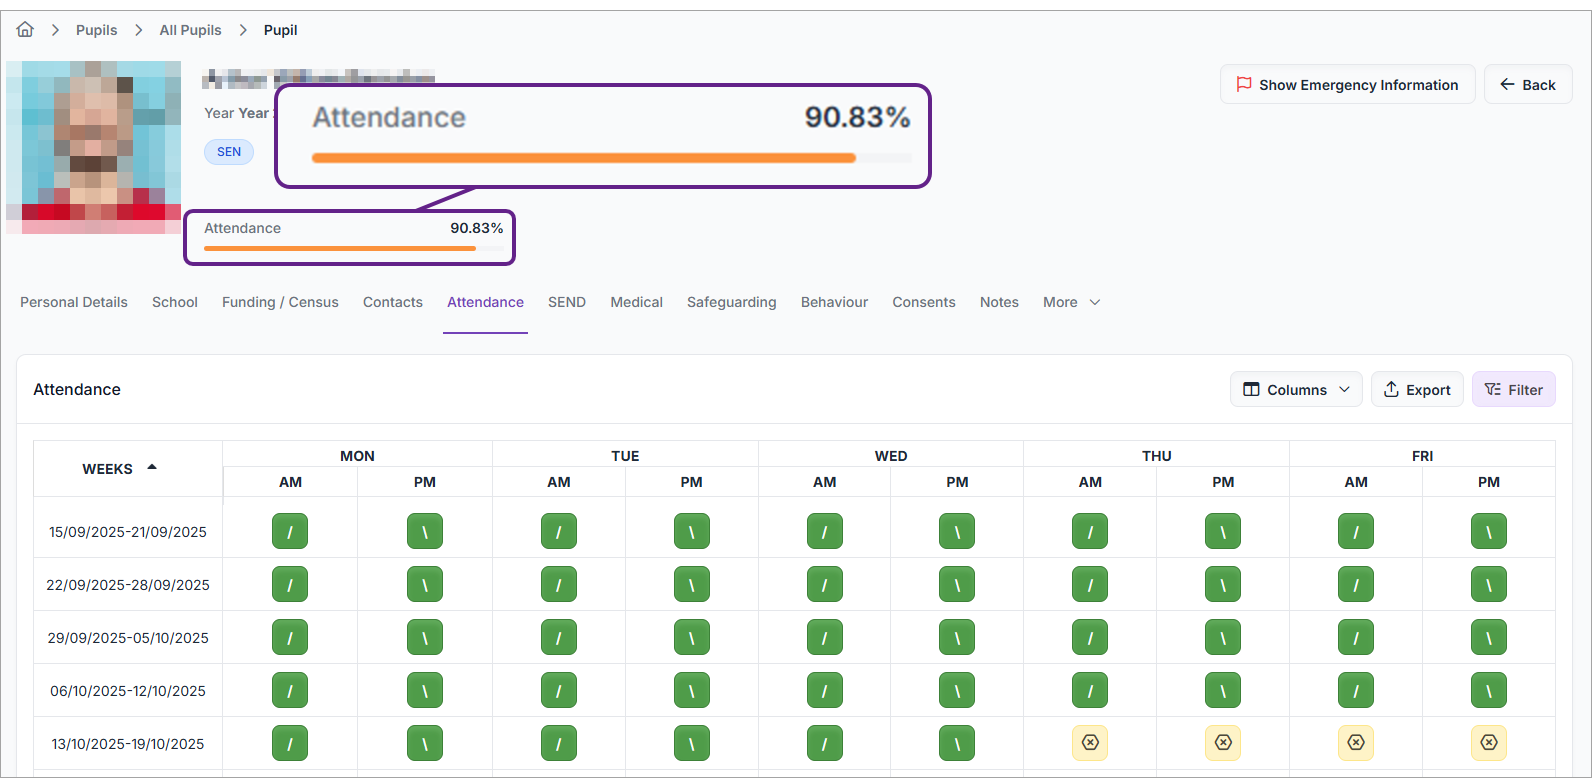Export the attendance table

tap(1417, 390)
